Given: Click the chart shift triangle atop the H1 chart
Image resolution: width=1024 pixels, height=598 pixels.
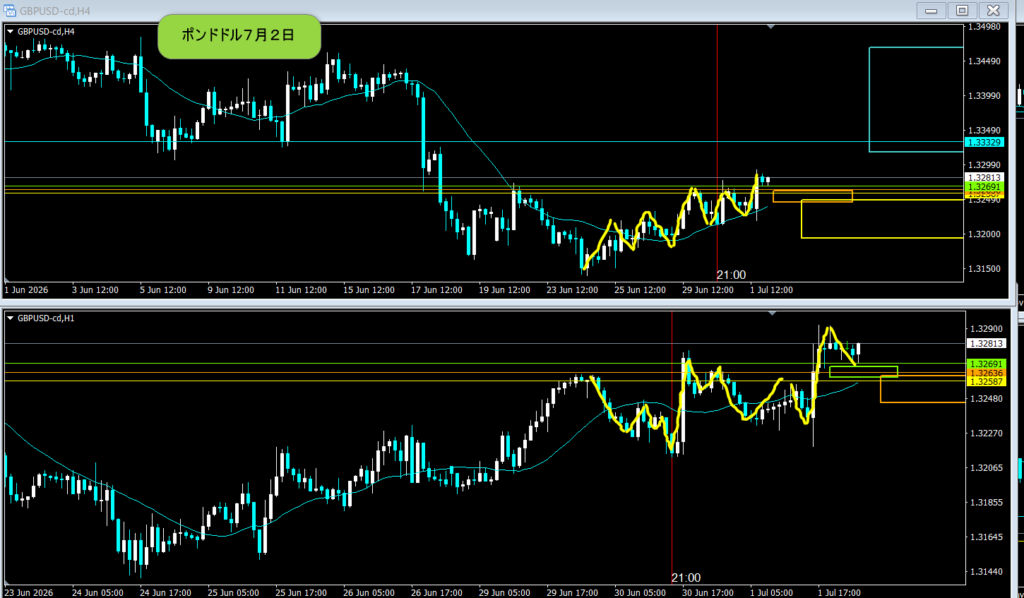Looking at the screenshot, I should 773,314.
